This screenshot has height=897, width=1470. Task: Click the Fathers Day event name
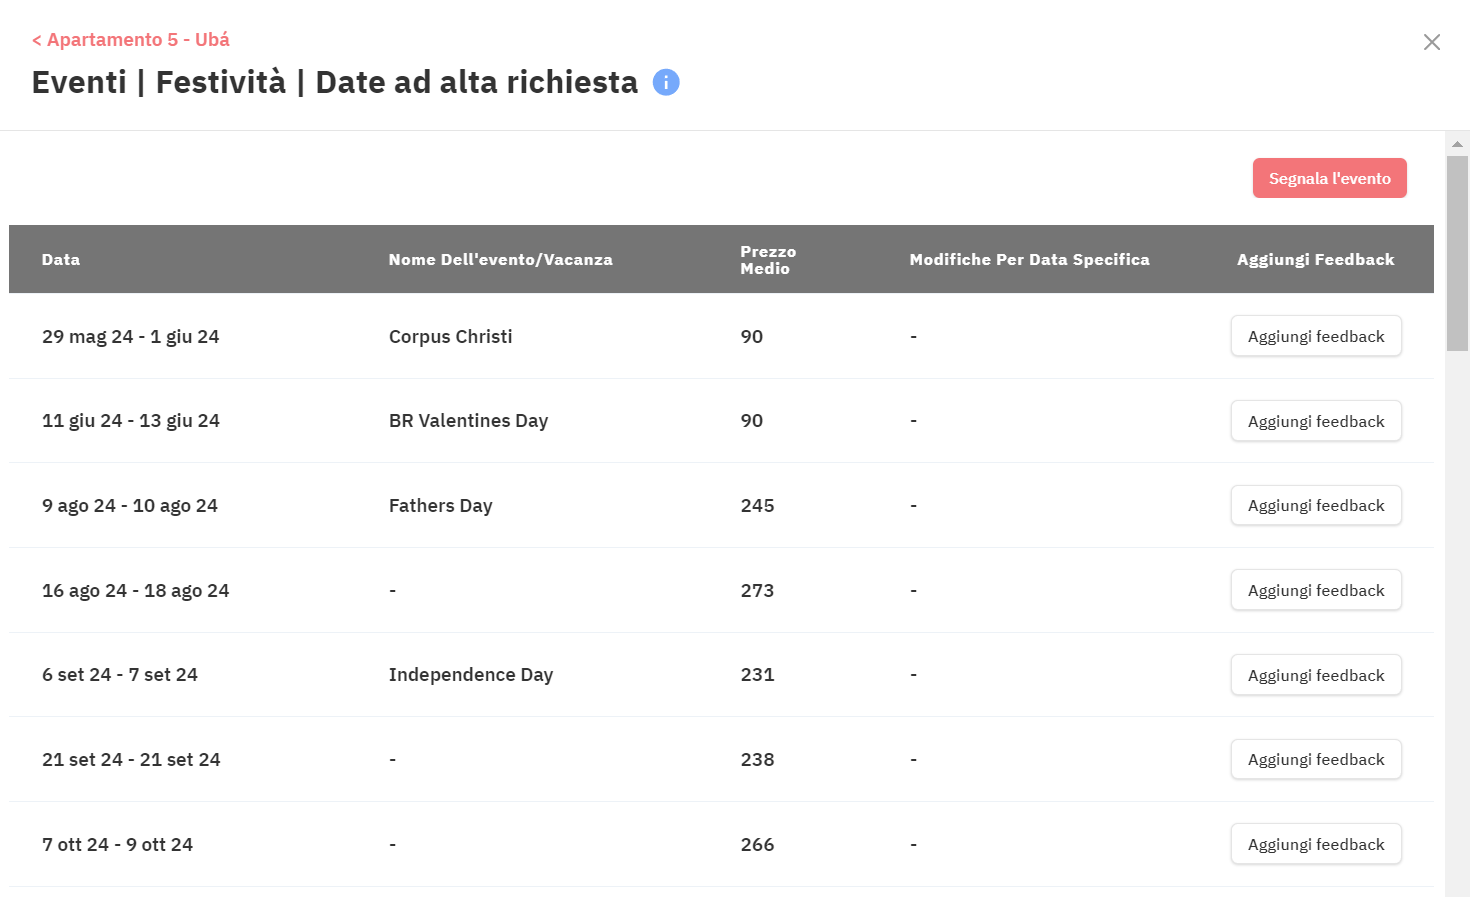tap(441, 506)
